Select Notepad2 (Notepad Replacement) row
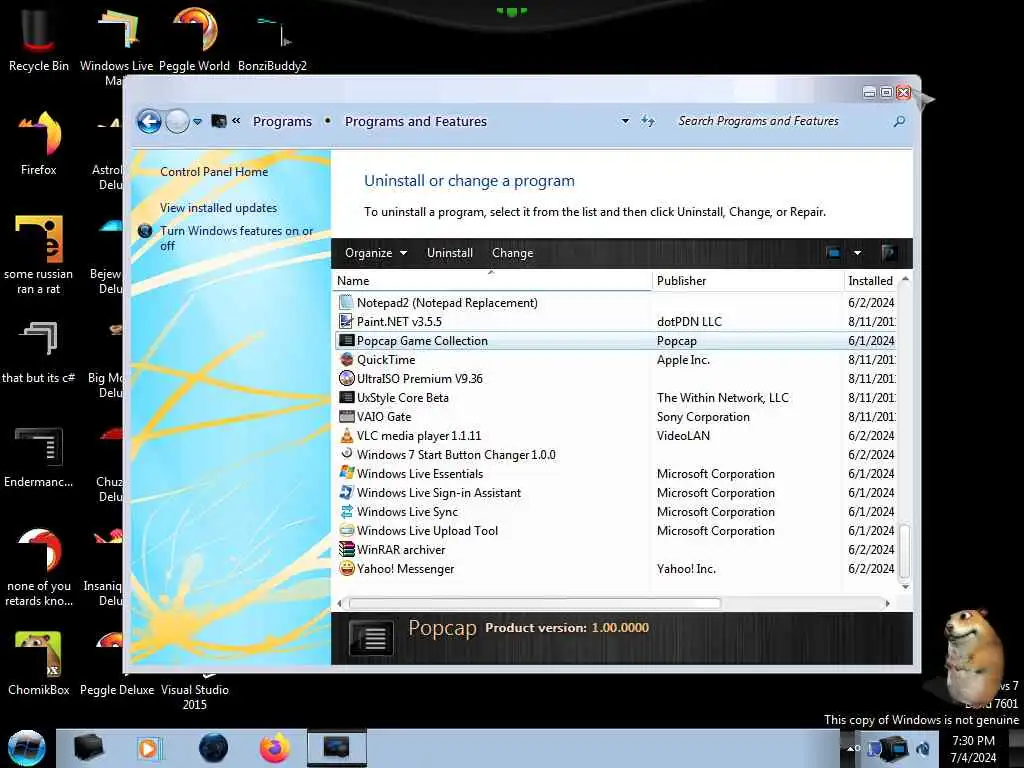This screenshot has width=1024, height=768. 616,302
